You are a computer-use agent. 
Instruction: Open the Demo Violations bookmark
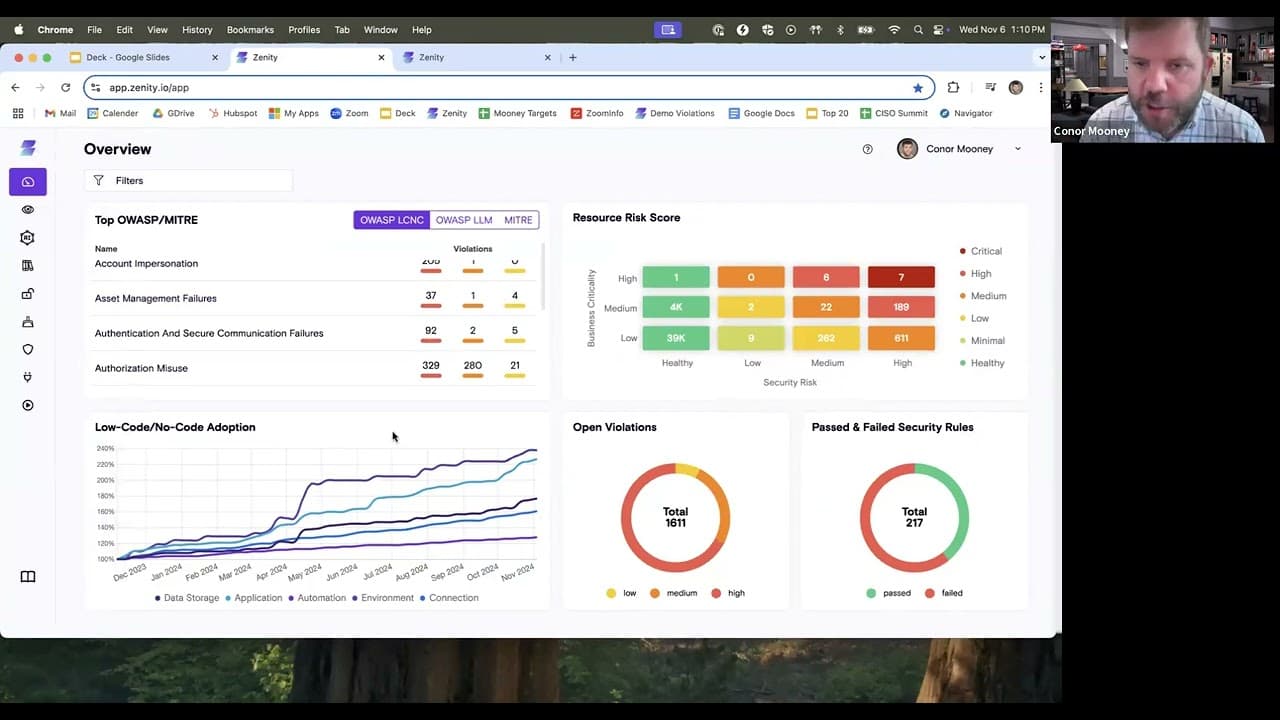point(675,113)
